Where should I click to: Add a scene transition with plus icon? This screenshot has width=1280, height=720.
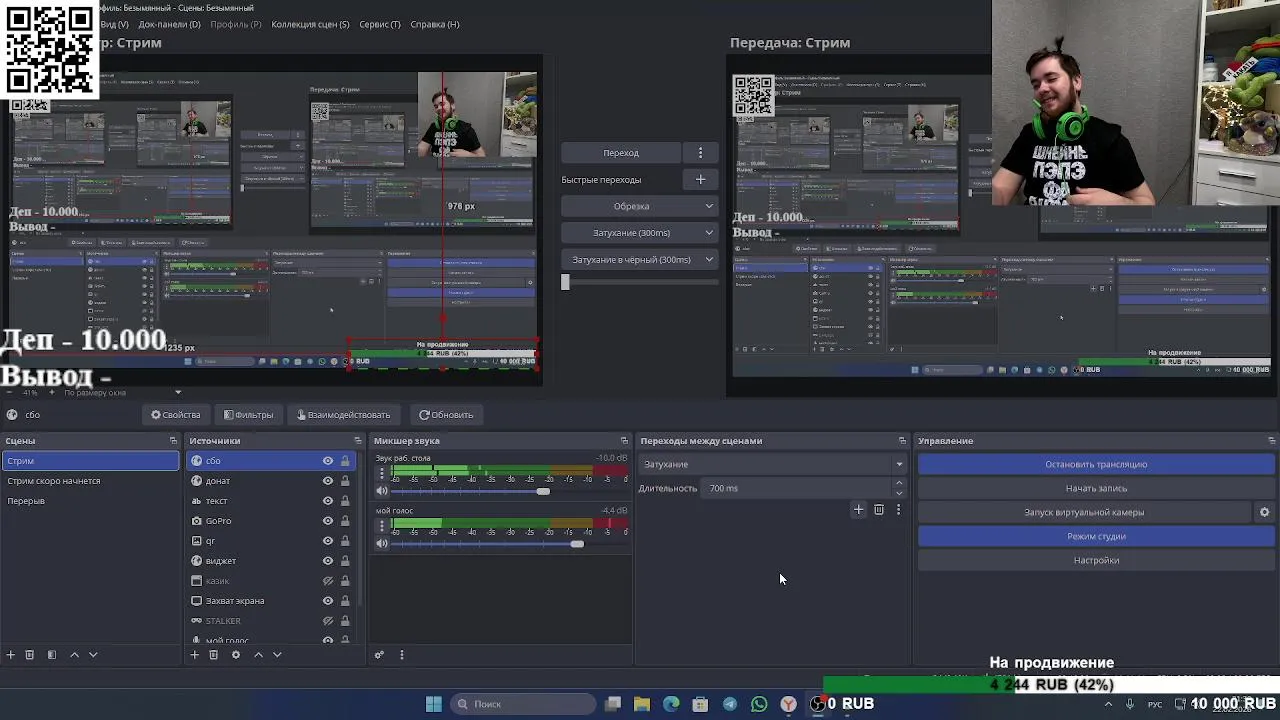pyautogui.click(x=858, y=510)
